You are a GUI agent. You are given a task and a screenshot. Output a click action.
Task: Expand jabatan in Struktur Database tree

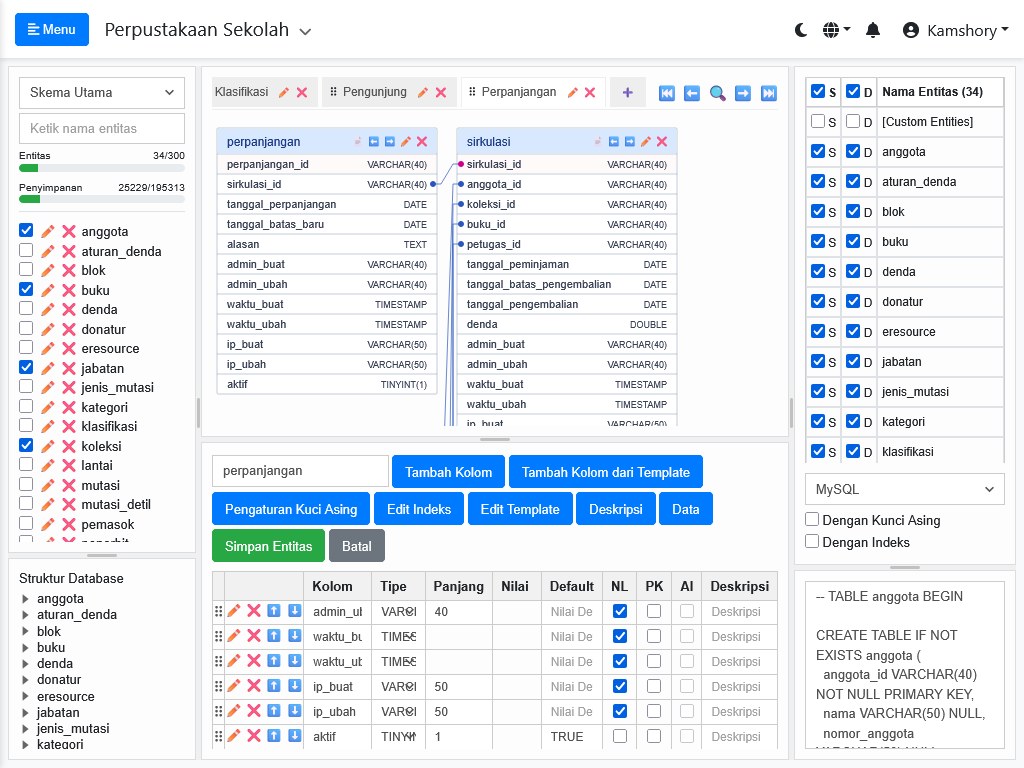click(25, 712)
